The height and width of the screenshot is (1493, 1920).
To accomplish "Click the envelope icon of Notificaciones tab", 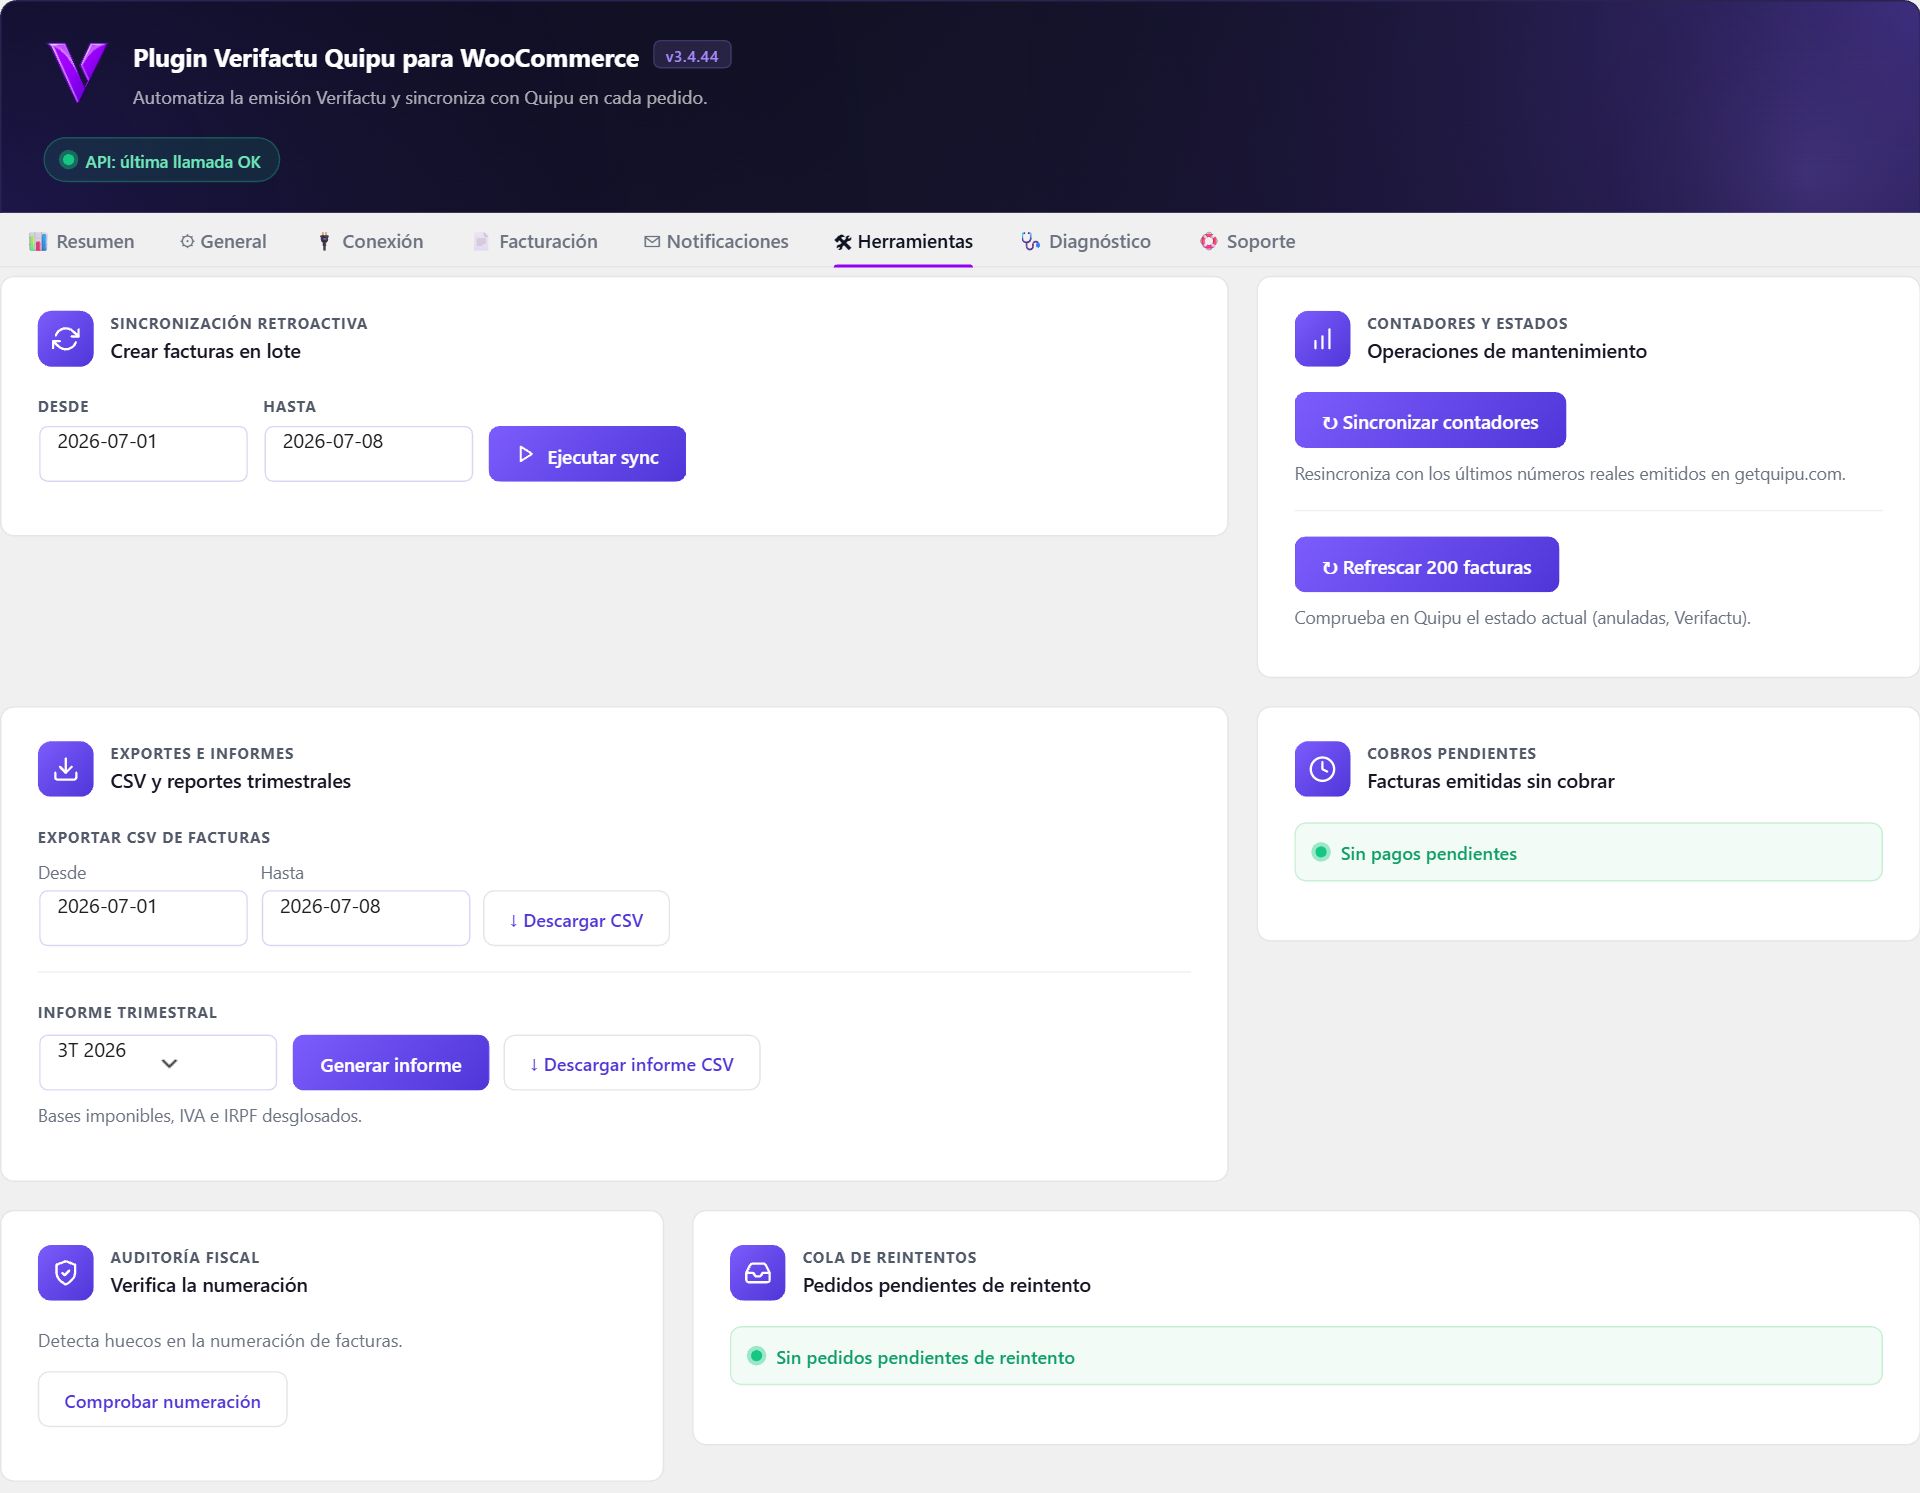I will 652,241.
